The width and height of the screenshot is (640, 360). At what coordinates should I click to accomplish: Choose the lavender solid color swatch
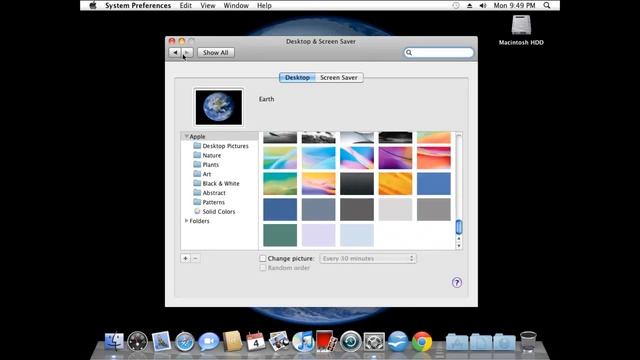(x=318, y=235)
